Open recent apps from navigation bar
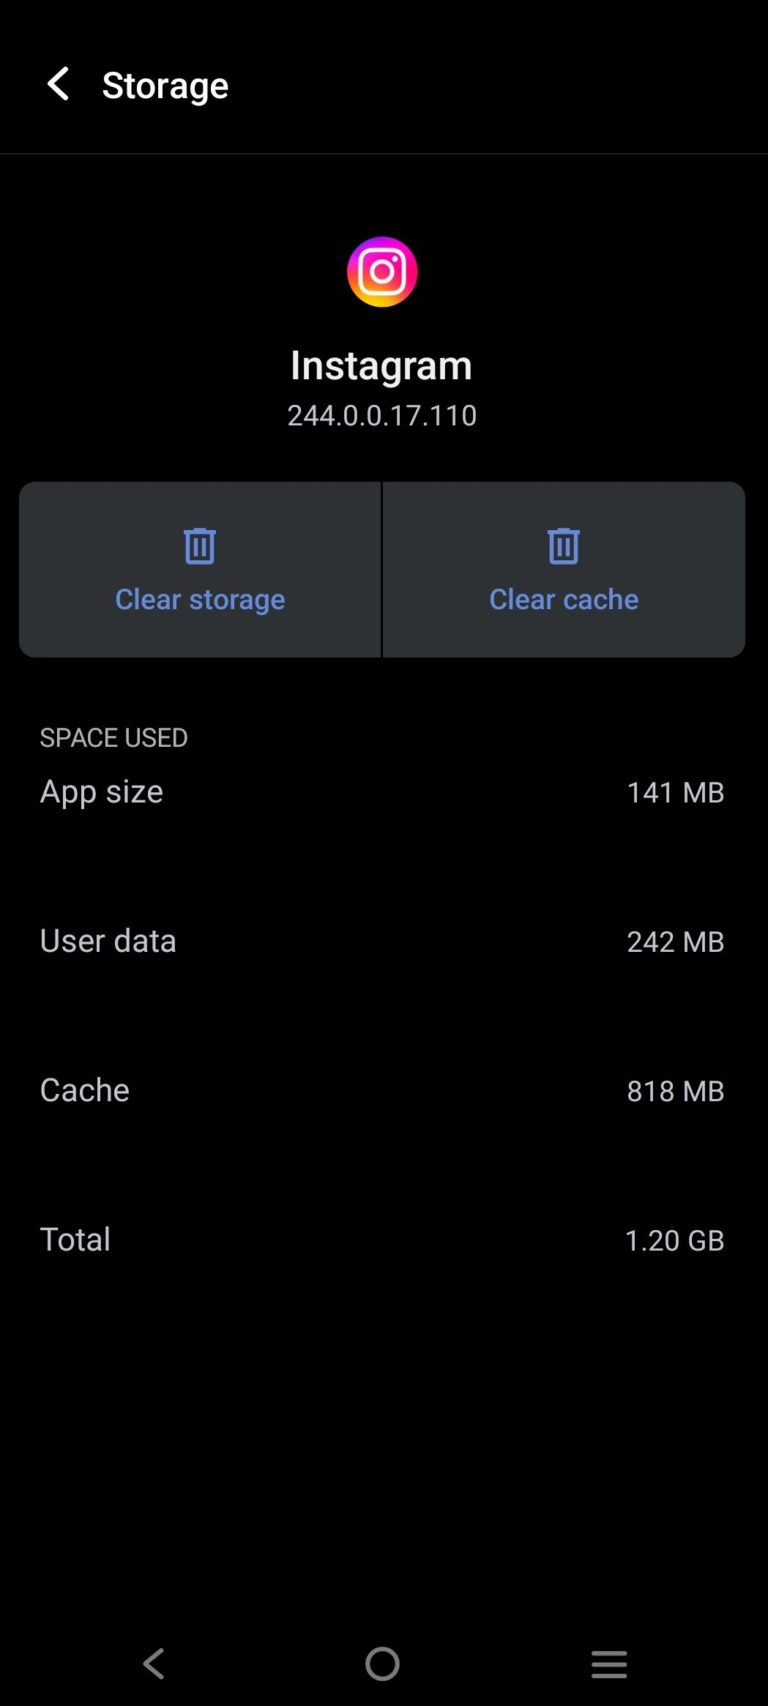This screenshot has height=1706, width=768. click(x=608, y=1664)
